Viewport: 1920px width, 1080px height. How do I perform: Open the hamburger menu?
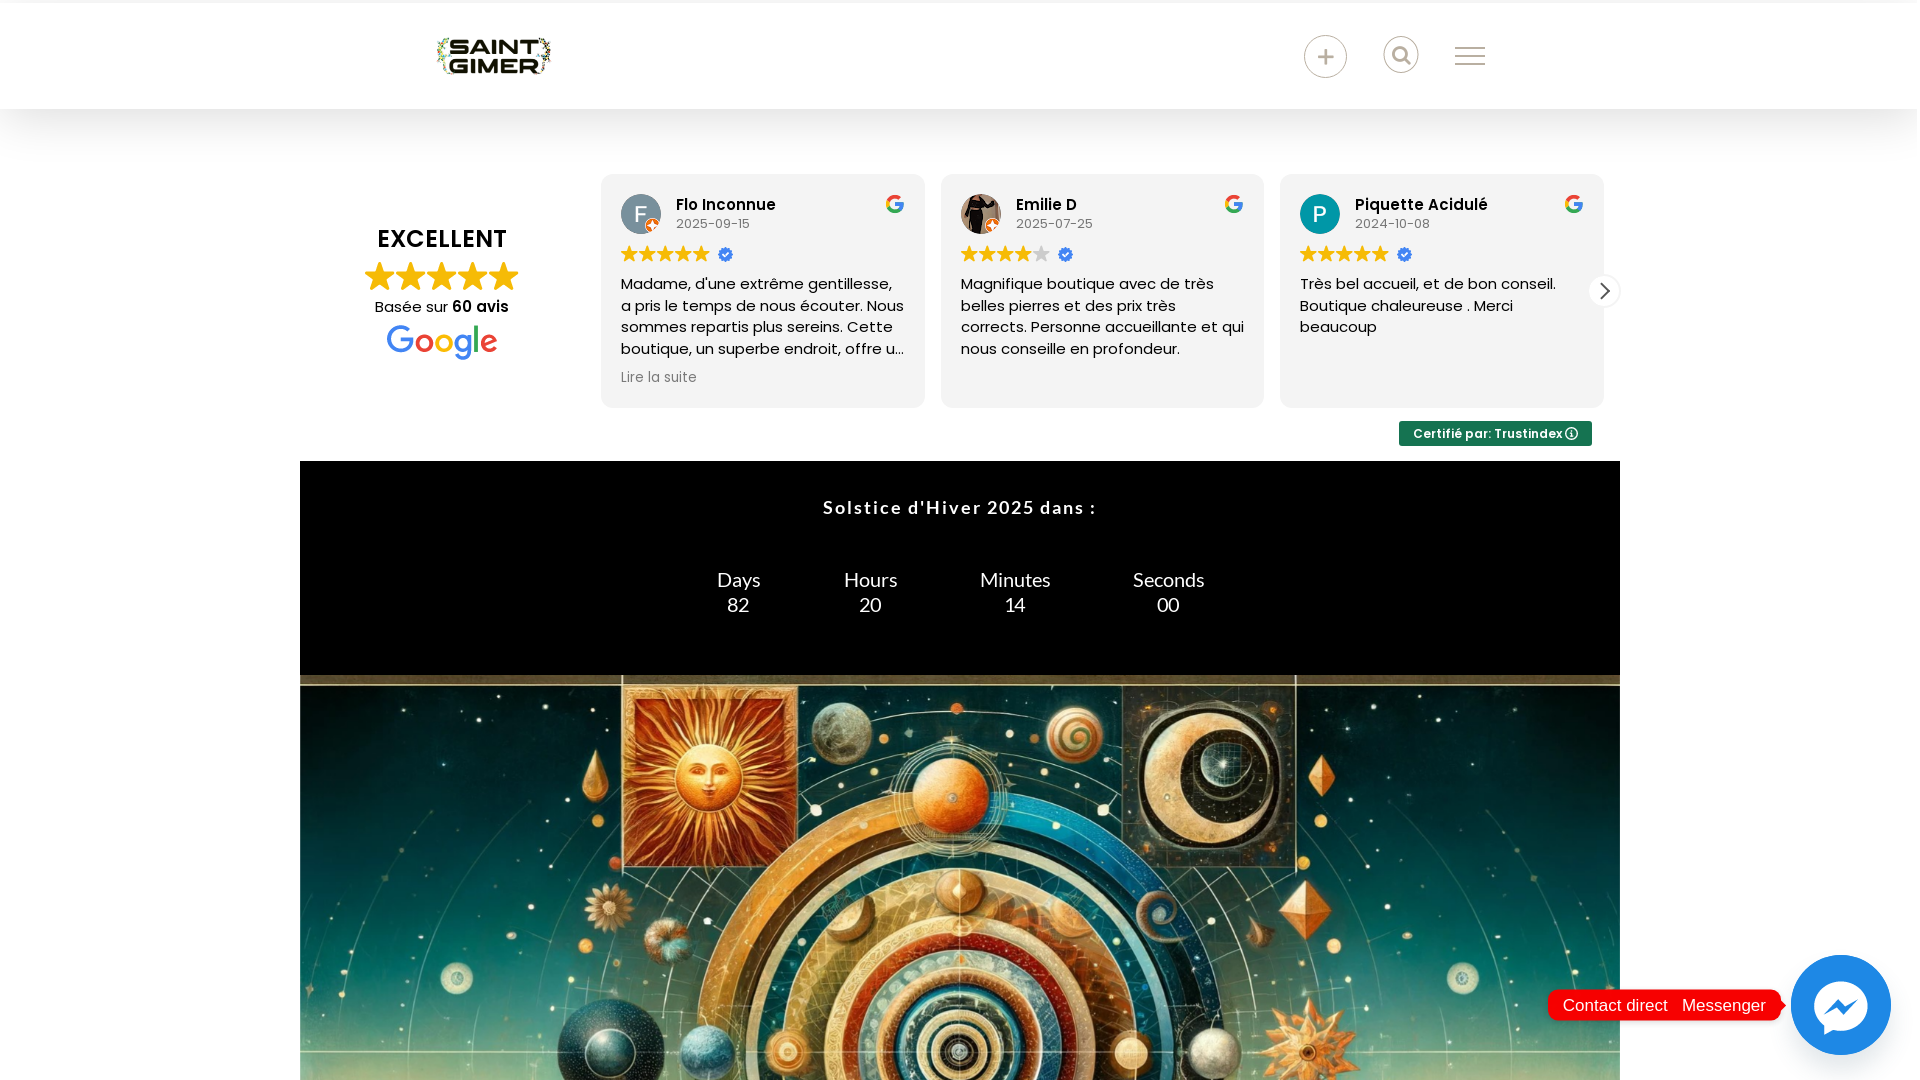(1470, 56)
